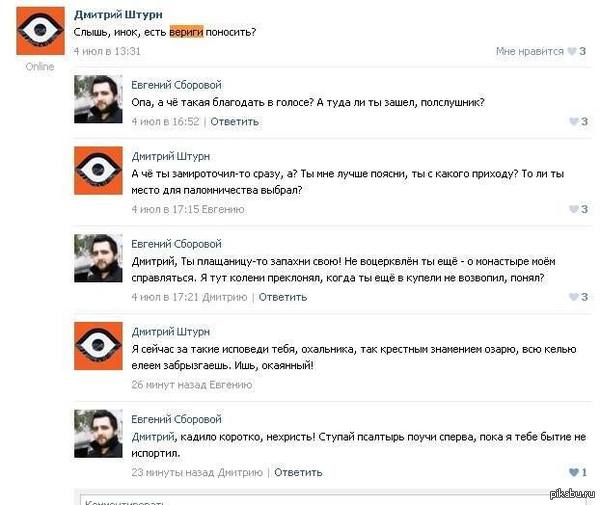Like the 16:52 comment via its heart
The width and height of the screenshot is (600, 505).
click(571, 122)
